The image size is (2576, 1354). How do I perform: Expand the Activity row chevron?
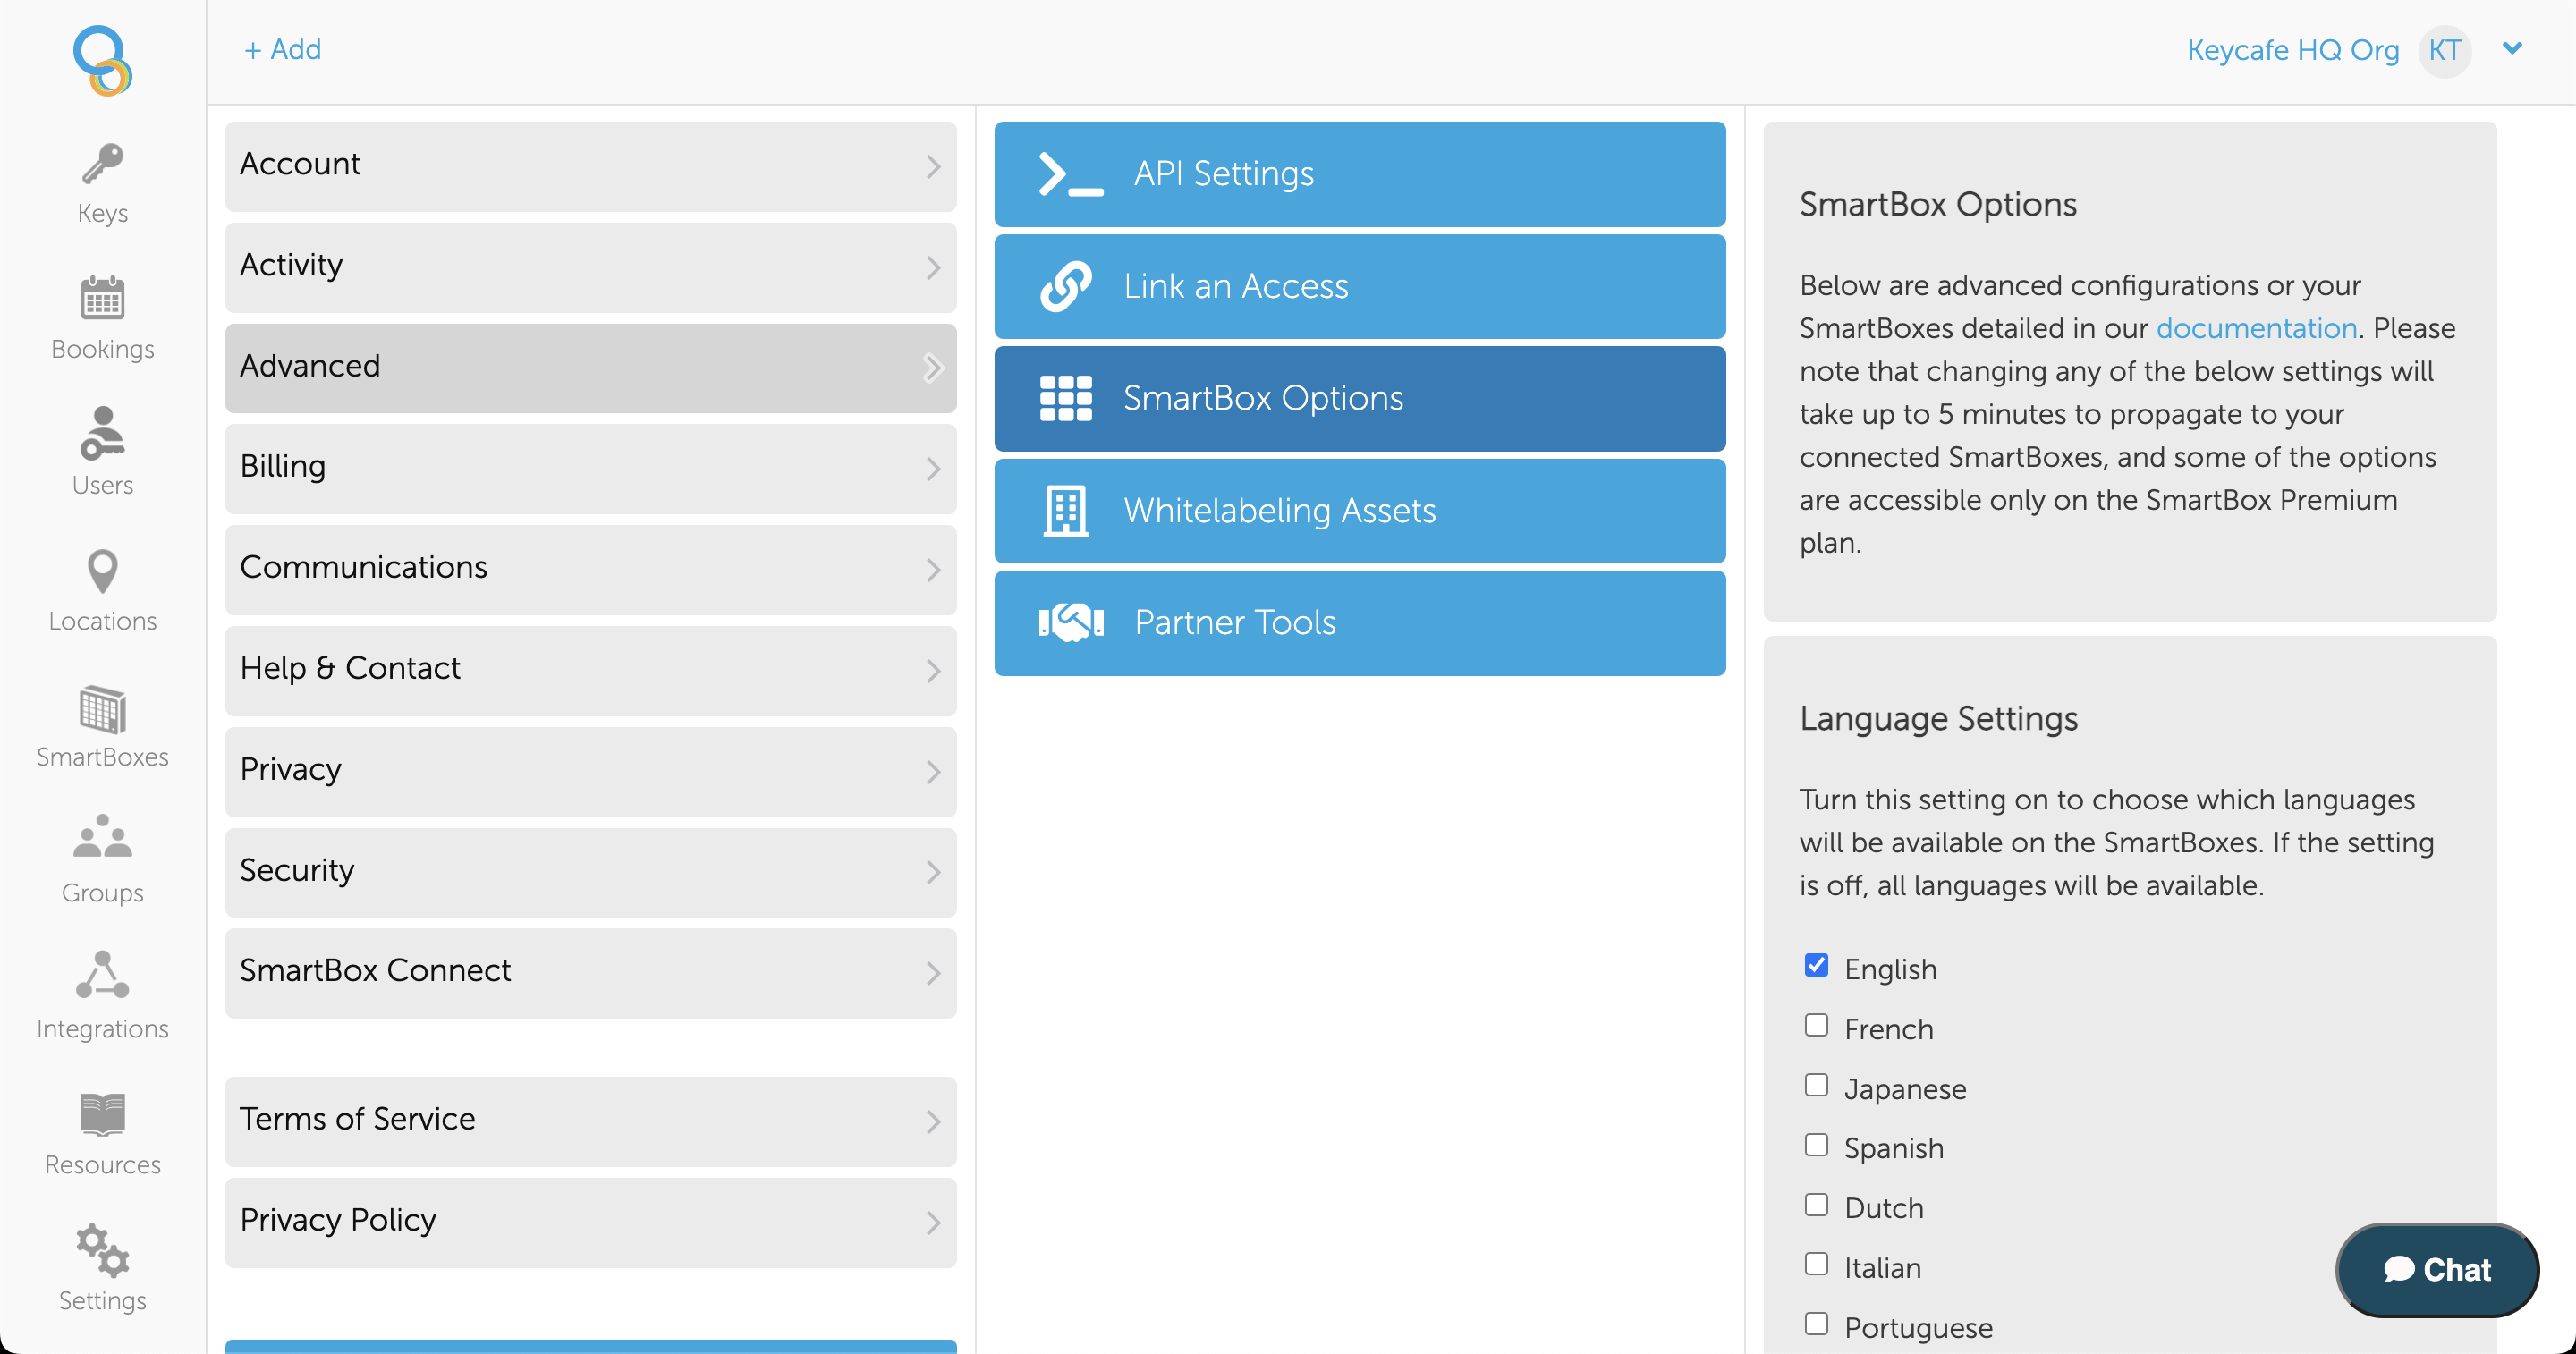933,267
